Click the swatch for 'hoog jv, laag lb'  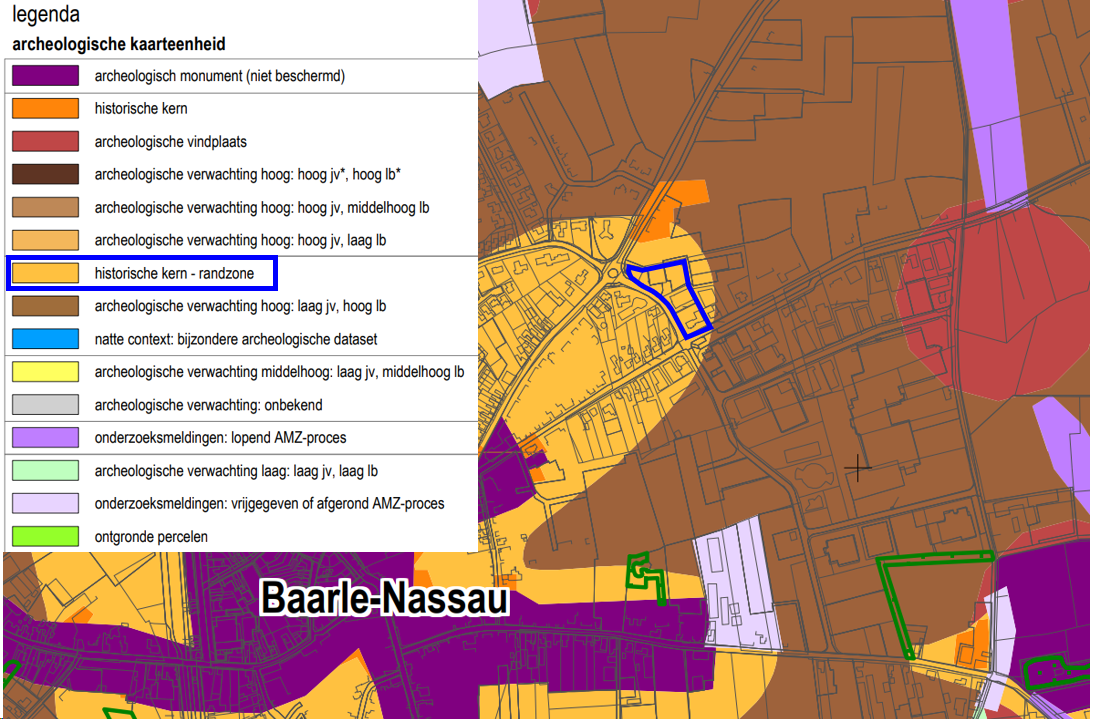tap(45, 240)
